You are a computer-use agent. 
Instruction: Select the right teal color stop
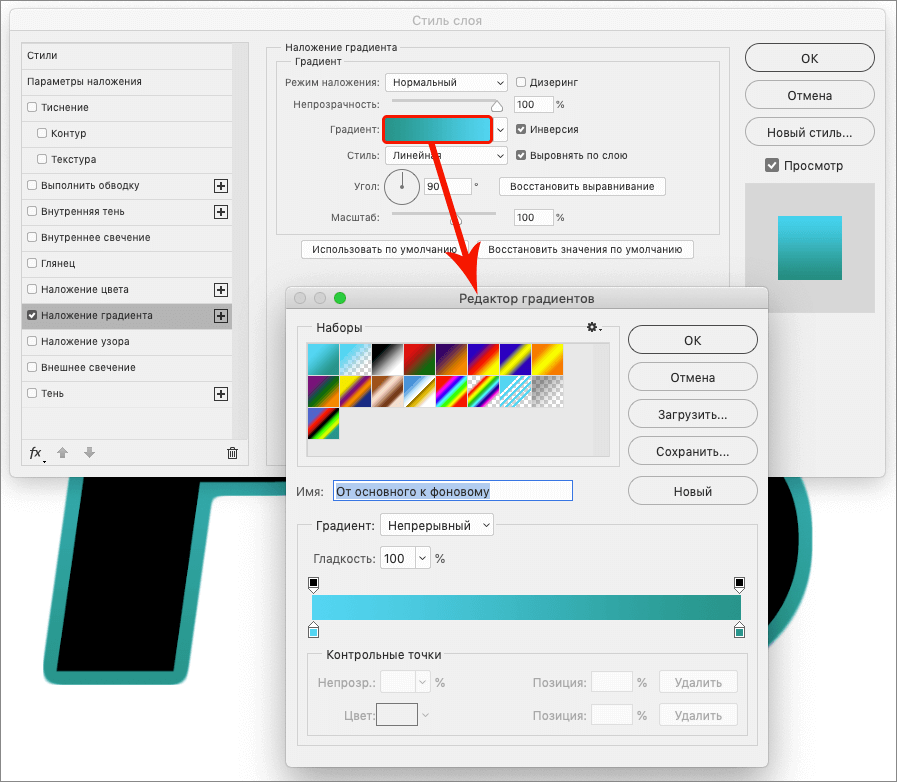pos(739,630)
